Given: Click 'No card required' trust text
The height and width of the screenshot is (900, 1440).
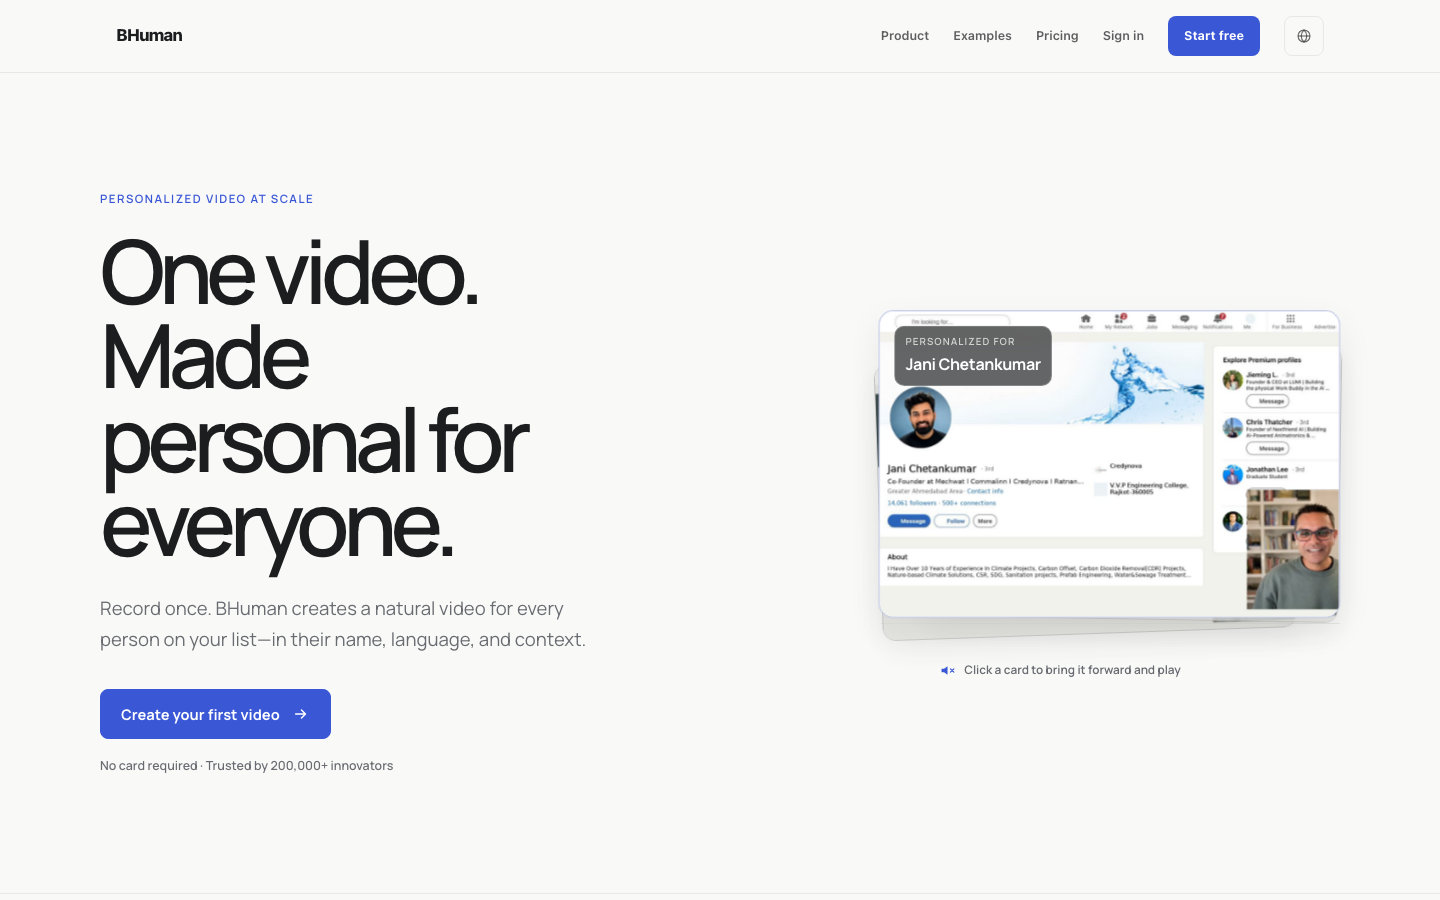Looking at the screenshot, I should pos(247,766).
